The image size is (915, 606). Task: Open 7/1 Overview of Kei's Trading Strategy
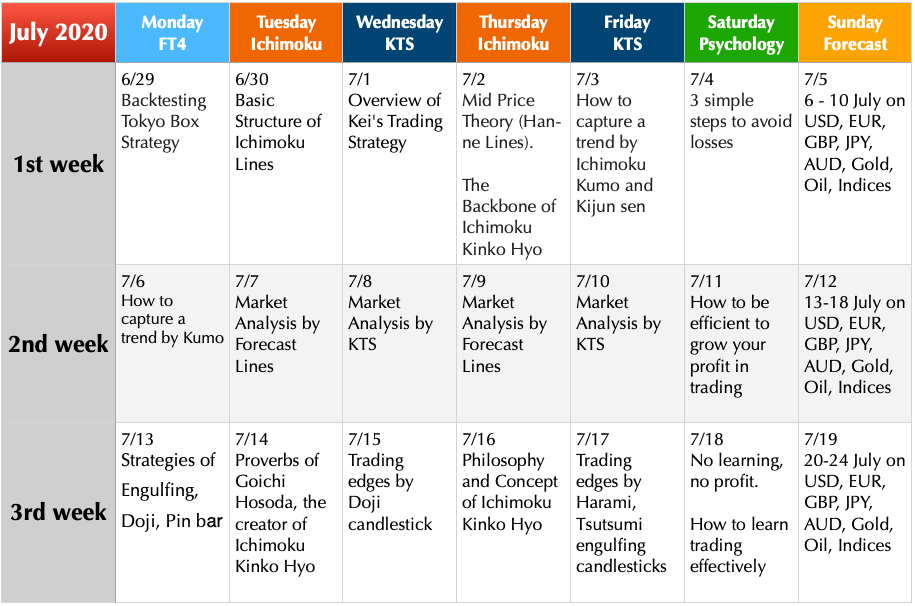click(399, 163)
